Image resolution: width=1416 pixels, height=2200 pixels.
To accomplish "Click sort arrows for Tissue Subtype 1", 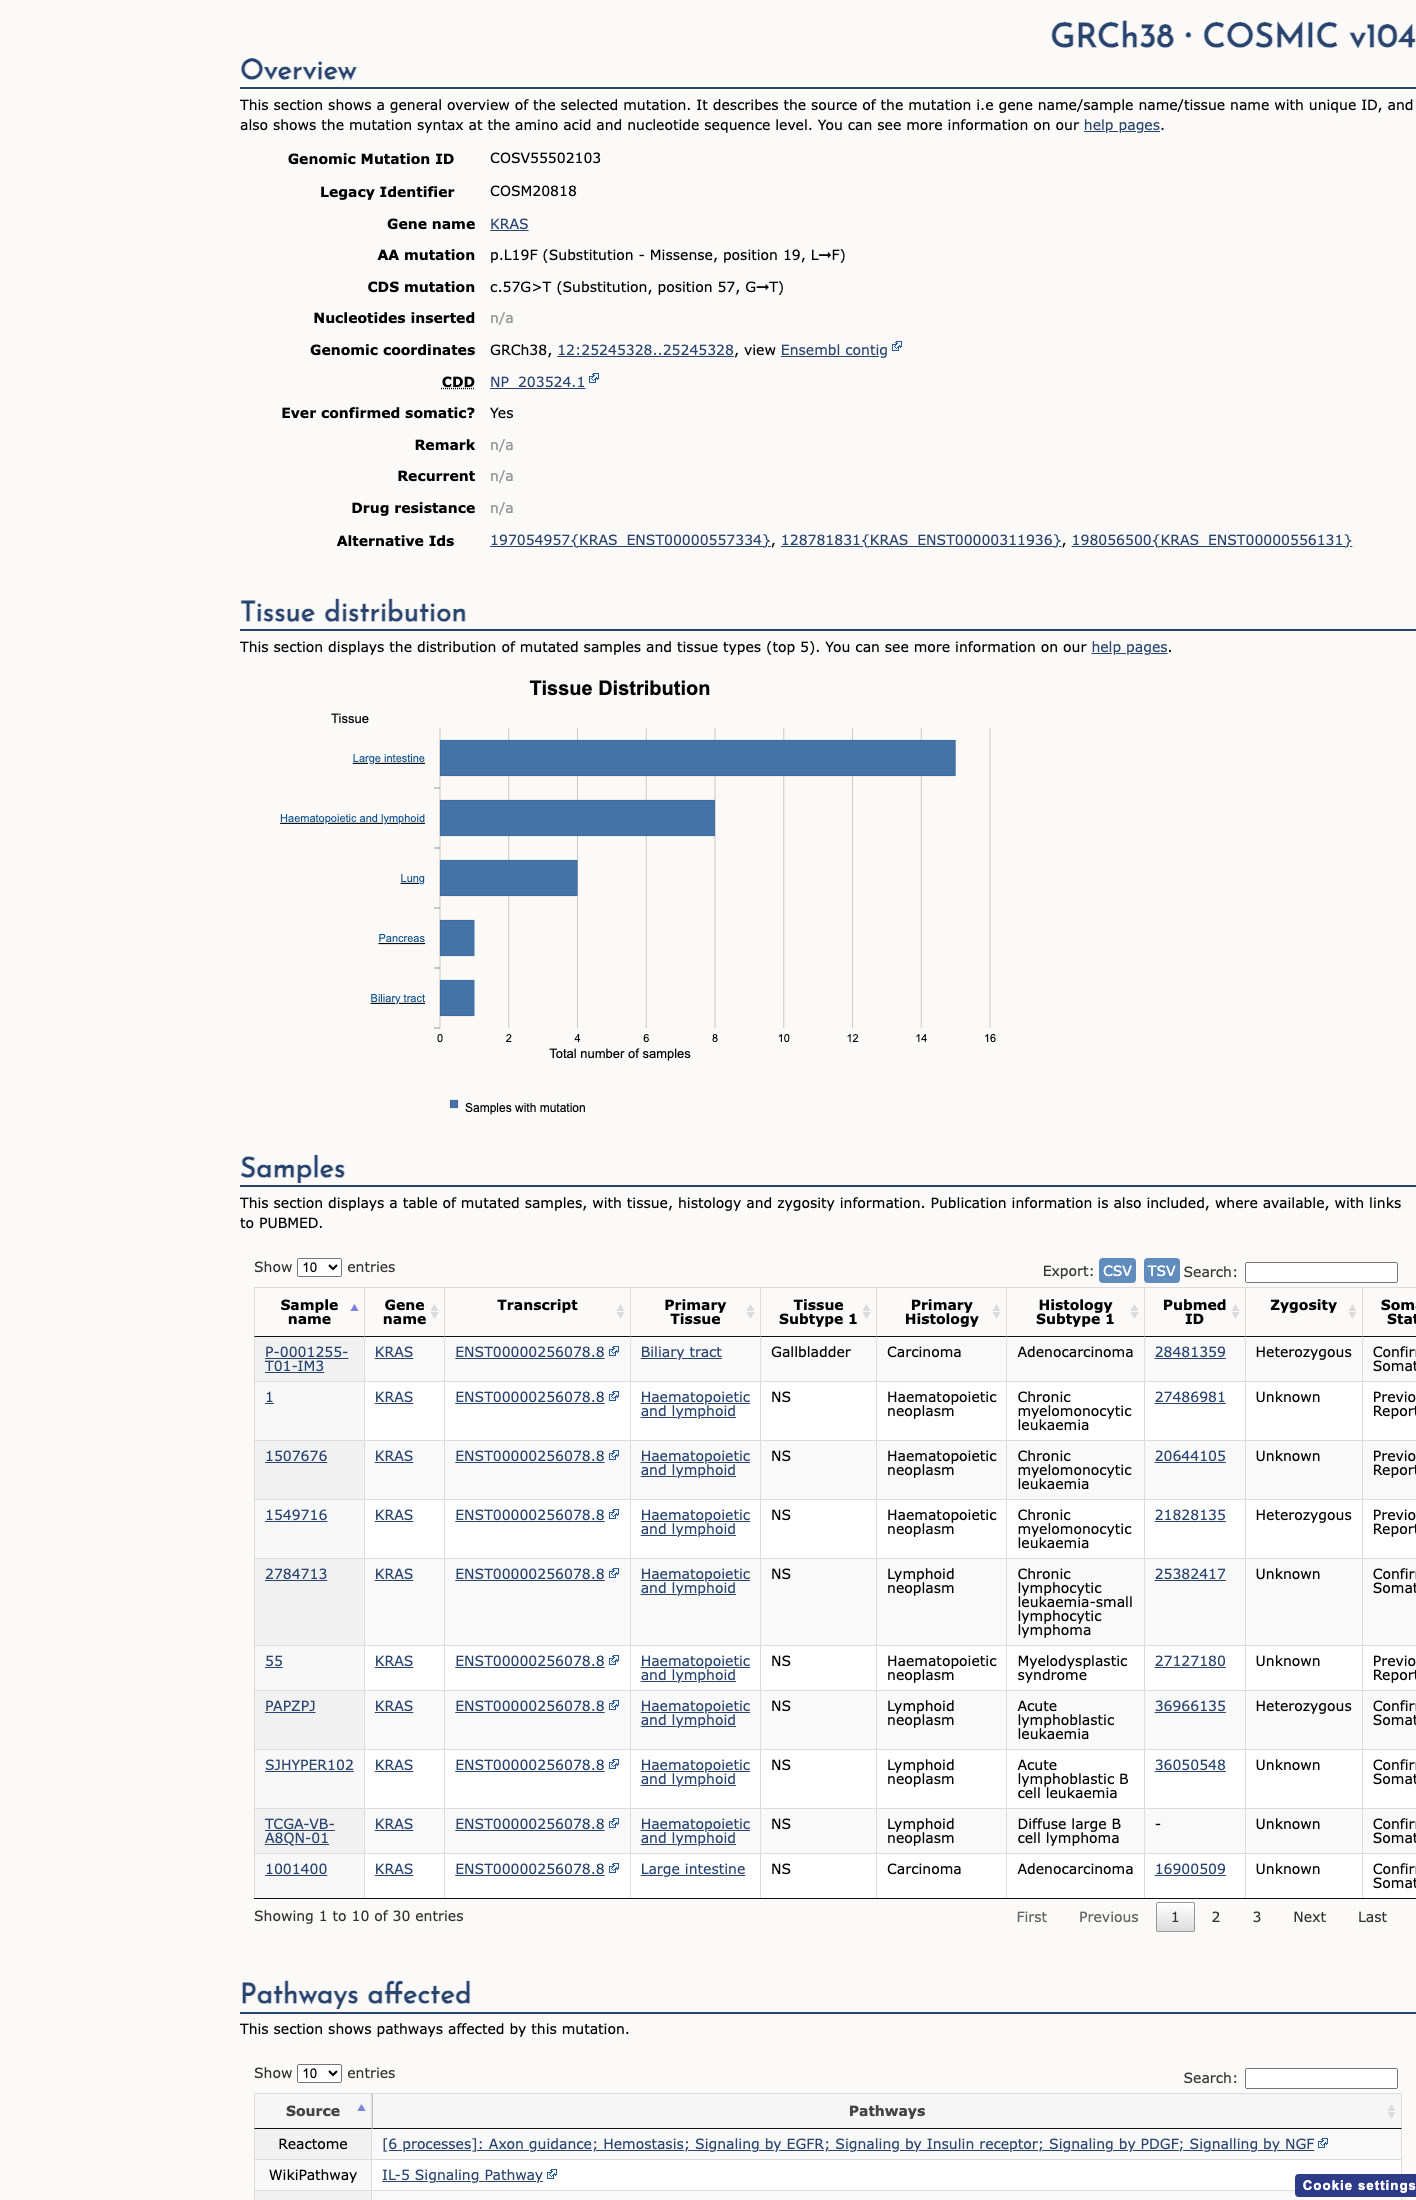I will 866,1312.
